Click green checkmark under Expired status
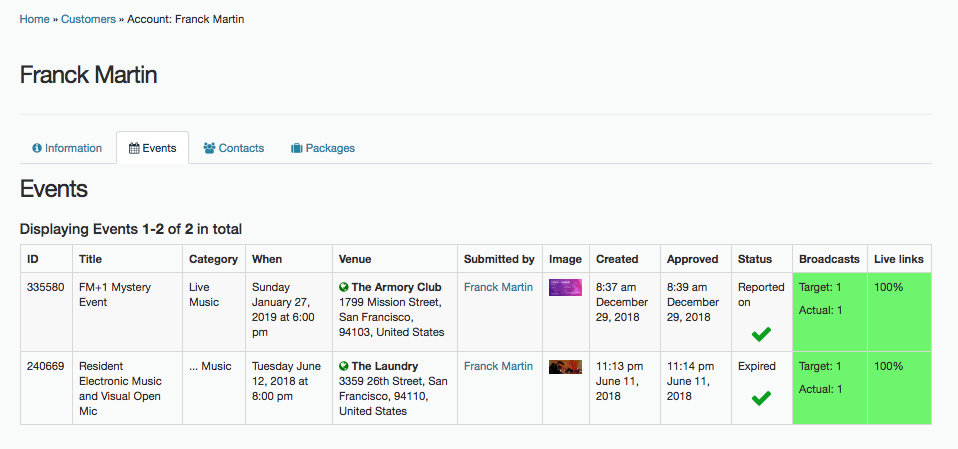Image resolution: width=958 pixels, height=449 pixels. (x=761, y=398)
